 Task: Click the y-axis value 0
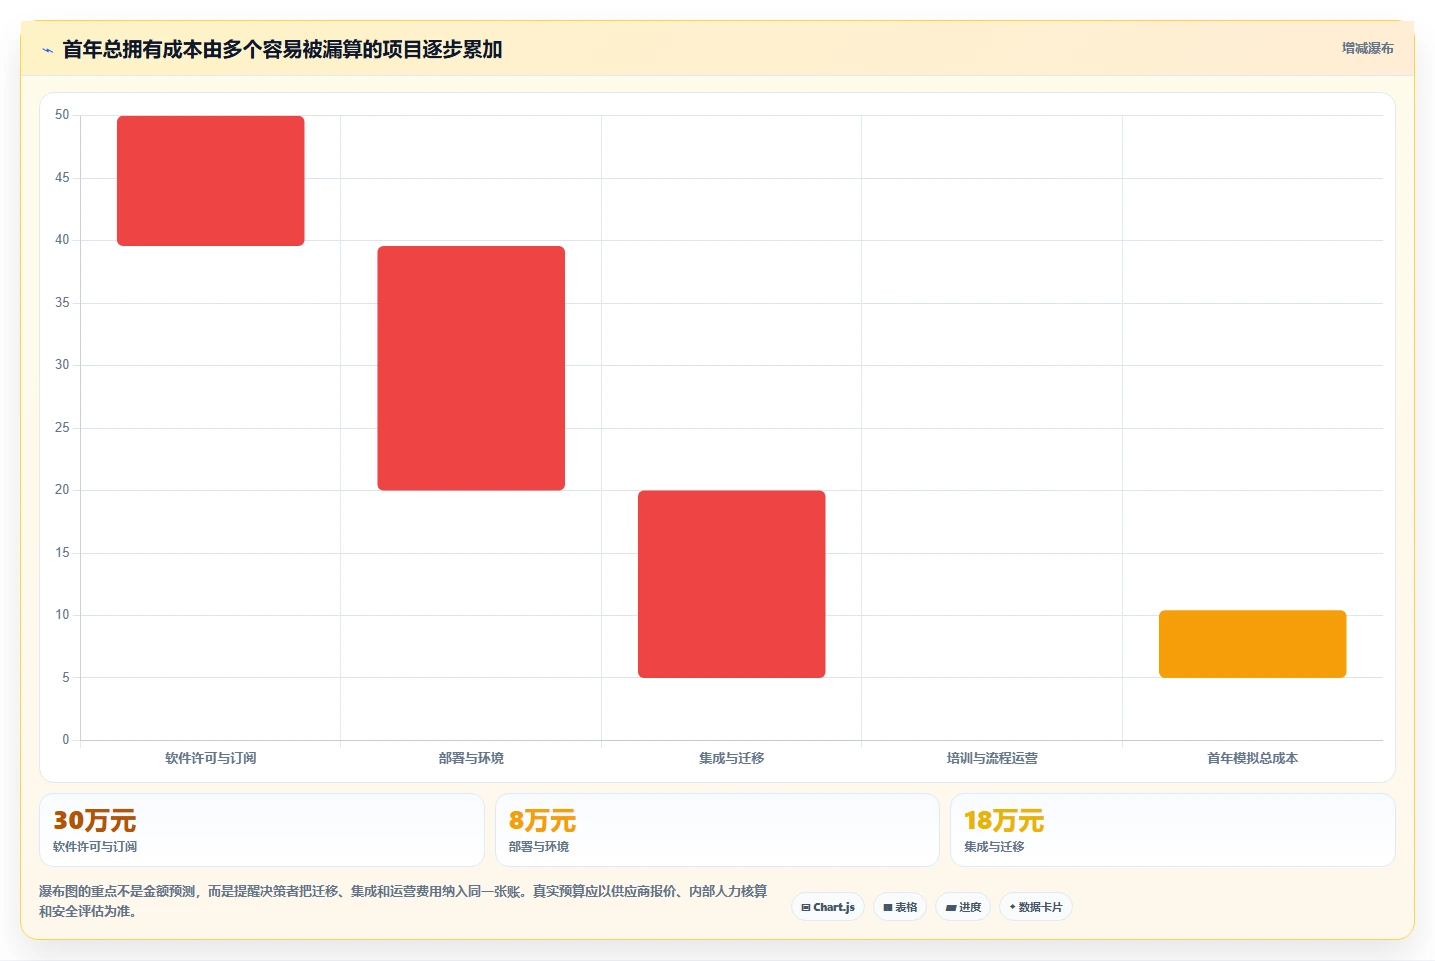pos(66,740)
